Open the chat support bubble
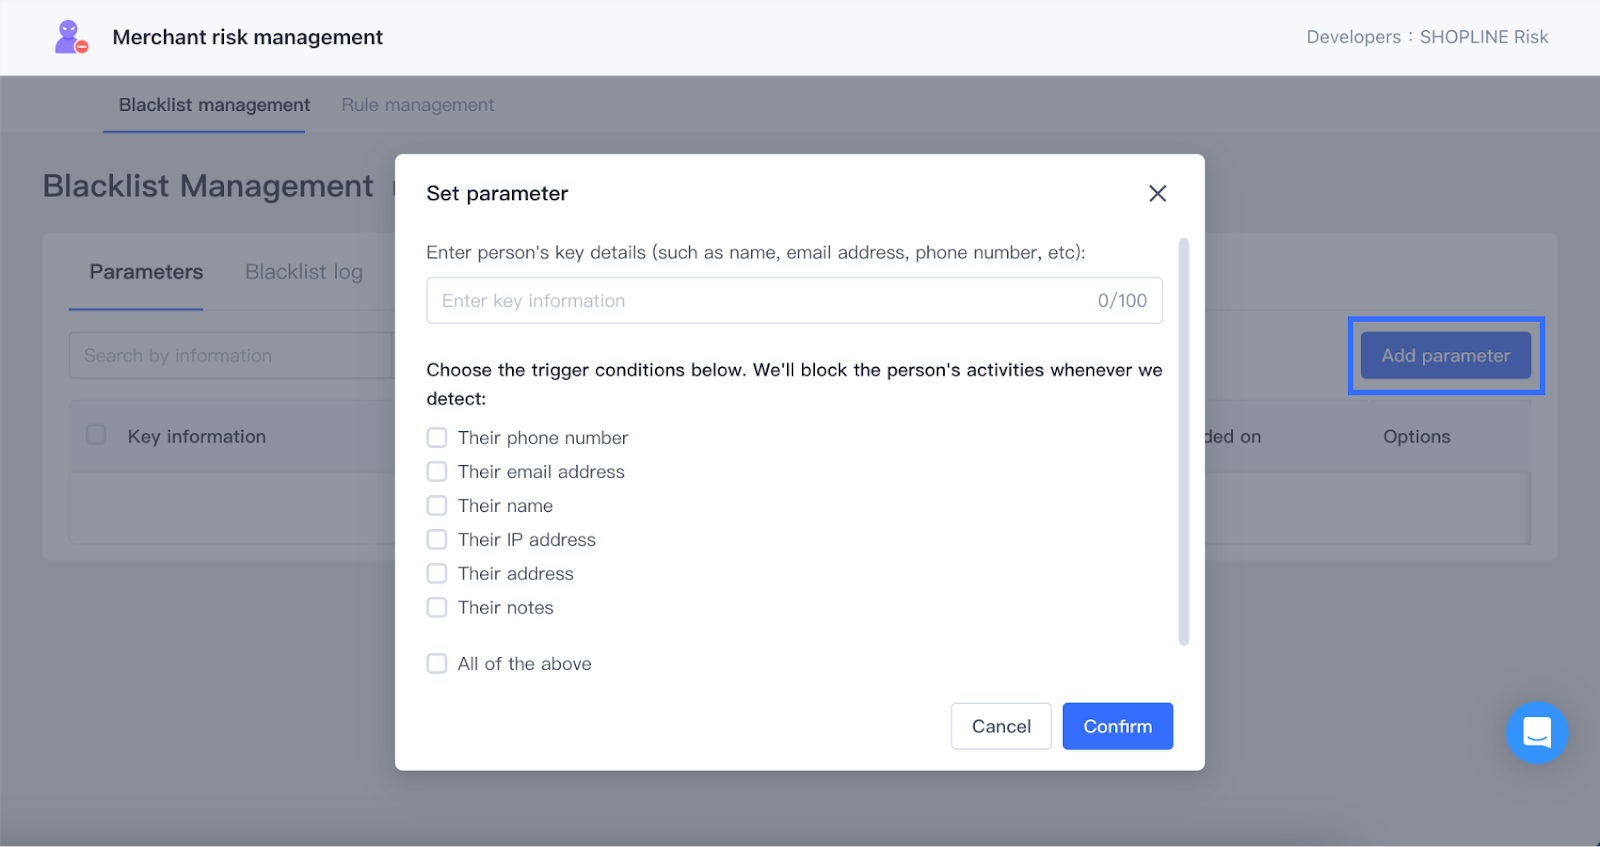This screenshot has height=847, width=1600. pyautogui.click(x=1536, y=732)
